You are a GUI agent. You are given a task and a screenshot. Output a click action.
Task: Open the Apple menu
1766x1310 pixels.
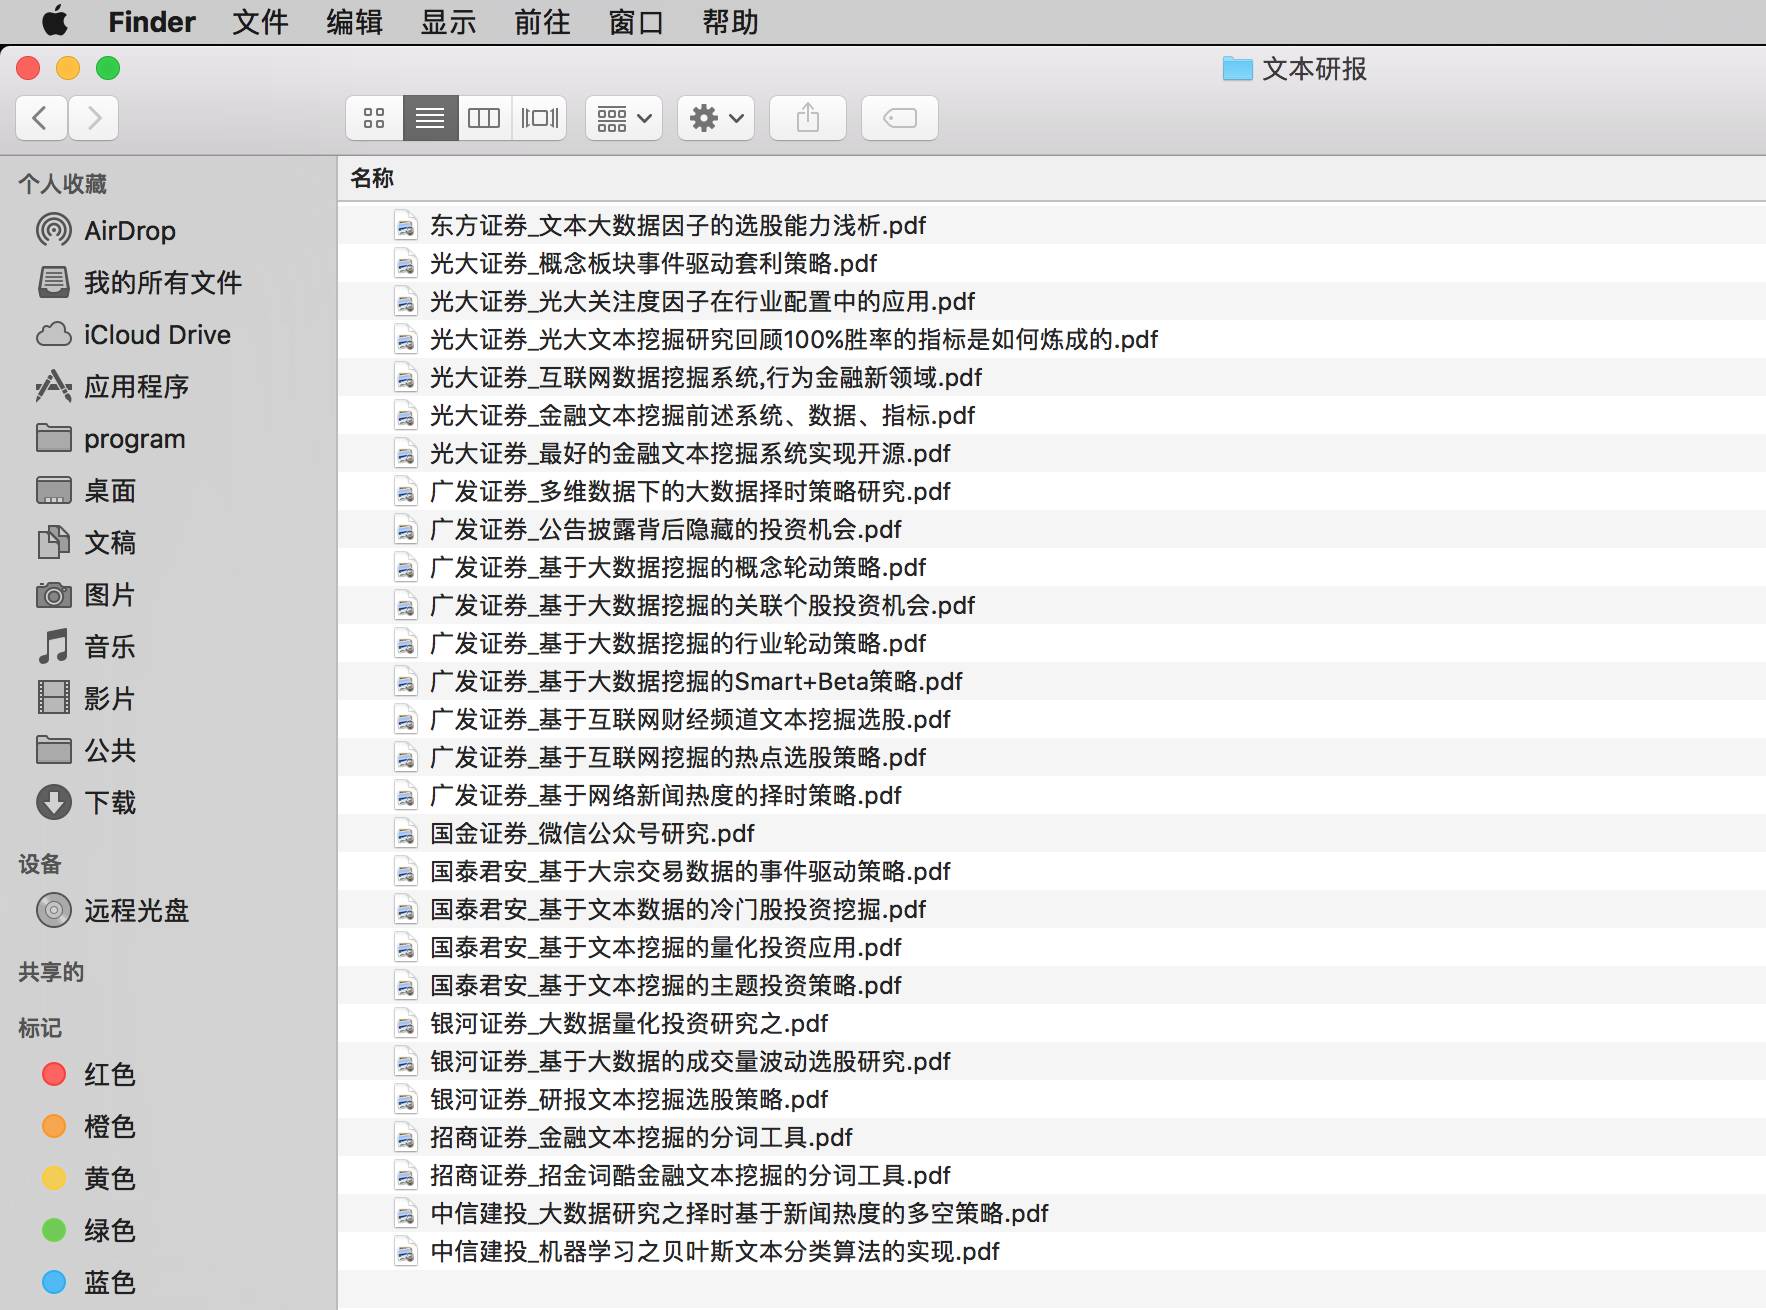pos(55,21)
